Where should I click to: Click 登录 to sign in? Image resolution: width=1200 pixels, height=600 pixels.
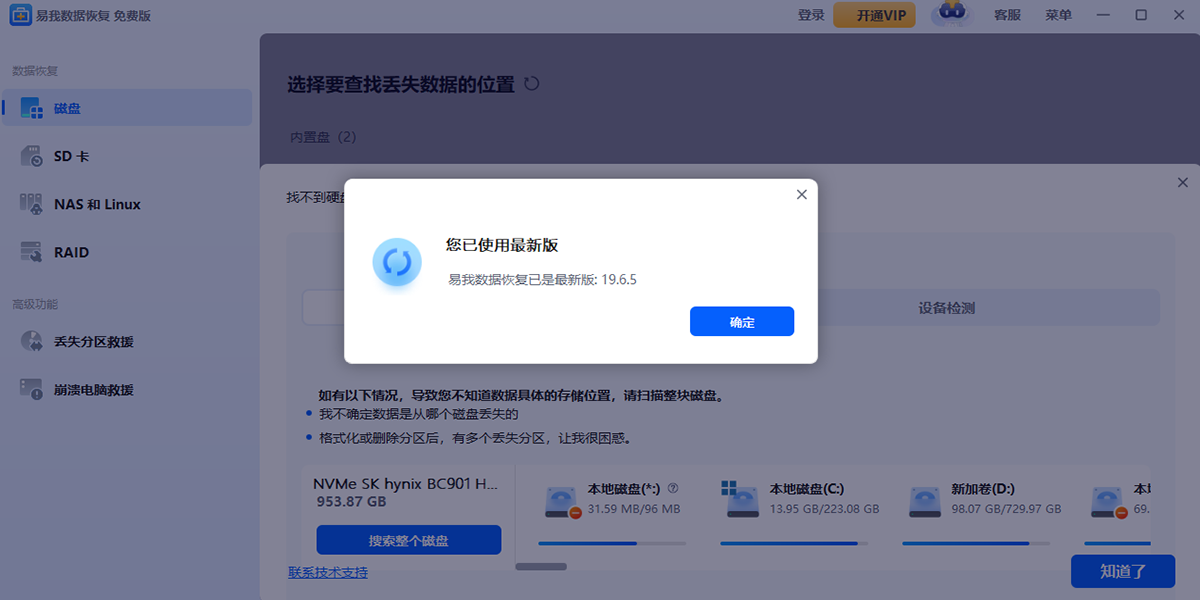(810, 15)
